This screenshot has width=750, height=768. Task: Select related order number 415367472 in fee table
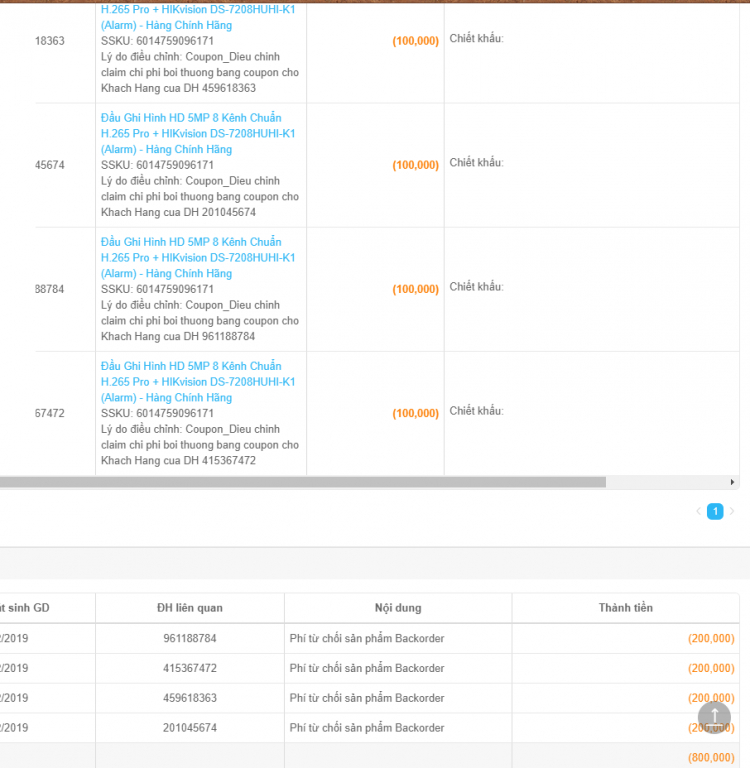coord(190,668)
